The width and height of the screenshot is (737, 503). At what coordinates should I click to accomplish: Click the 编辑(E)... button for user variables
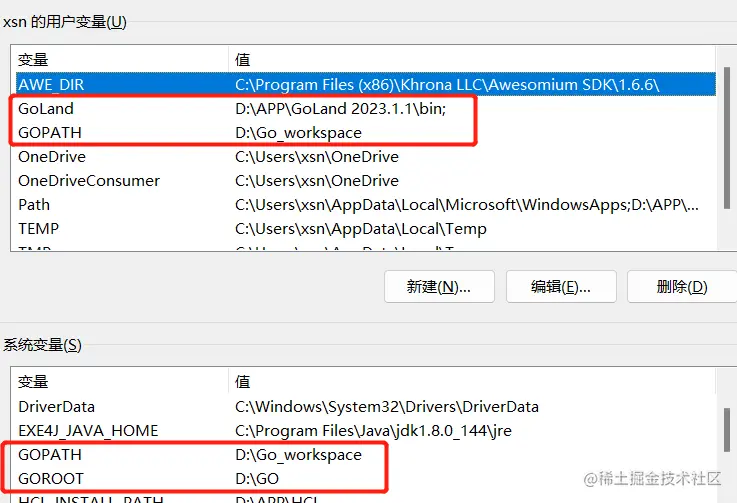pyautogui.click(x=561, y=286)
